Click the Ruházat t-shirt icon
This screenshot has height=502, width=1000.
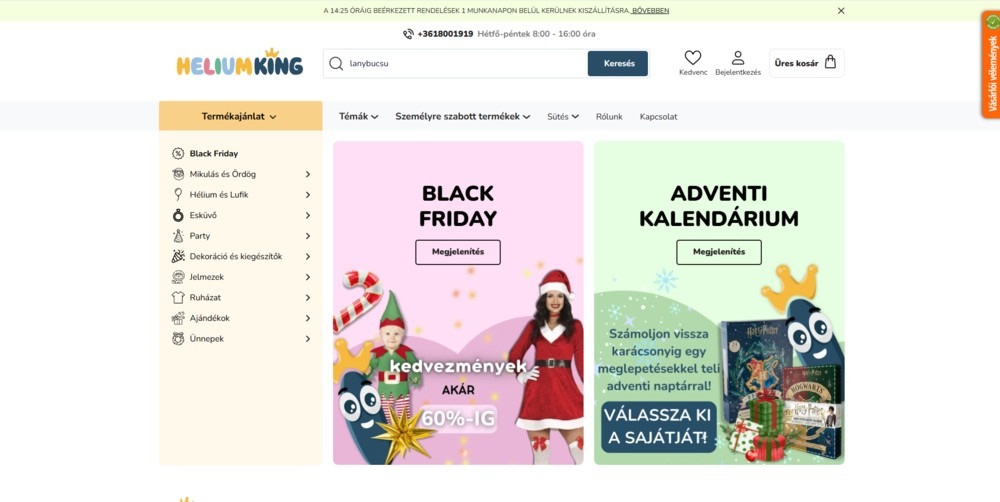178,297
